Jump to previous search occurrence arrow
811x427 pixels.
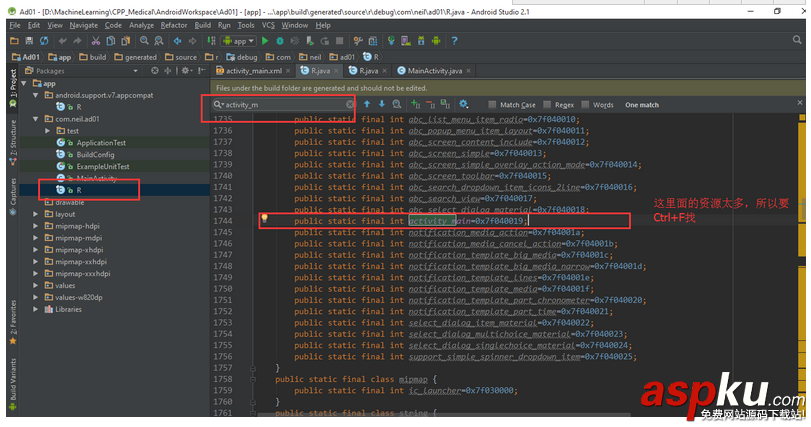[x=367, y=104]
